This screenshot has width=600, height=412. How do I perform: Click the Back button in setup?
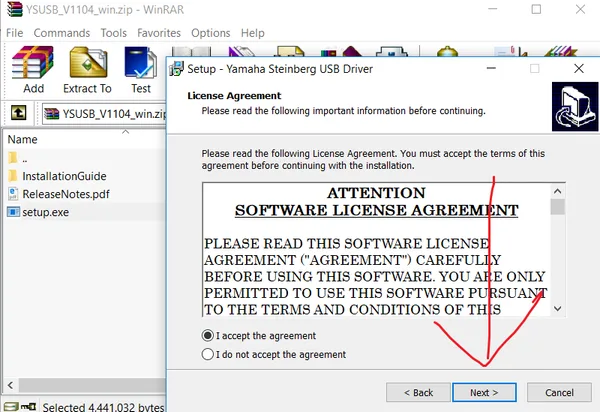coord(418,392)
